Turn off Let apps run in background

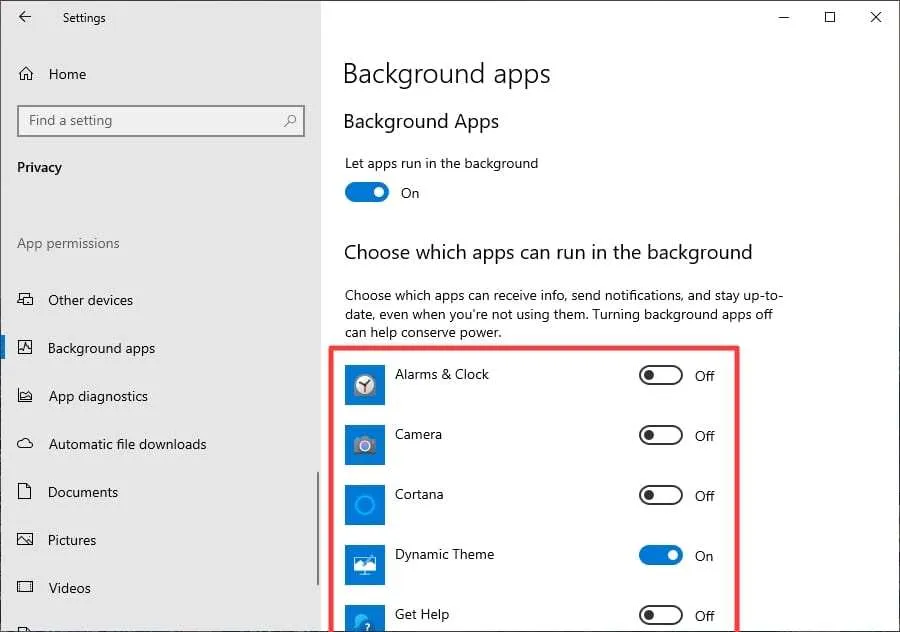367,193
